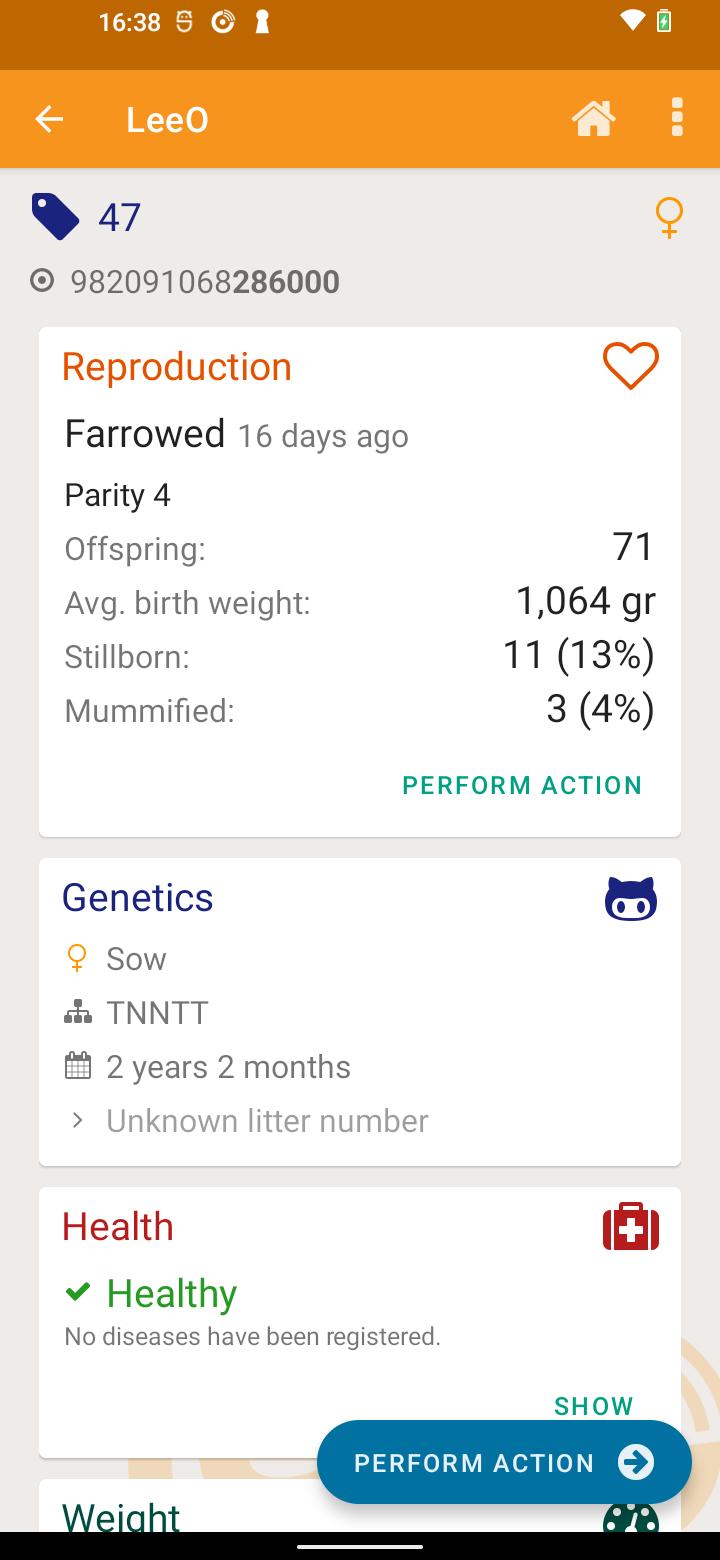Tap the Healthy status checkmark
Viewport: 720px width, 1560px height.
(77, 1292)
